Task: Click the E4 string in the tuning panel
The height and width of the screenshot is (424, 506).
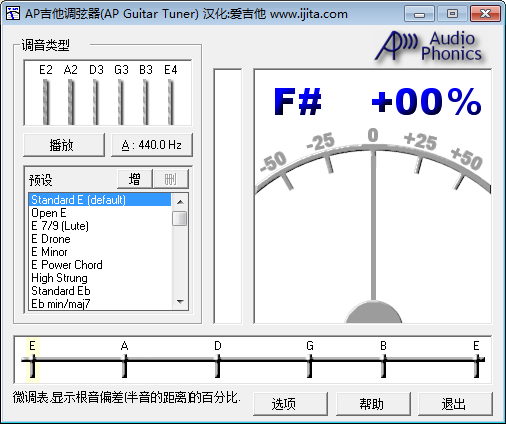Action: pyautogui.click(x=171, y=102)
